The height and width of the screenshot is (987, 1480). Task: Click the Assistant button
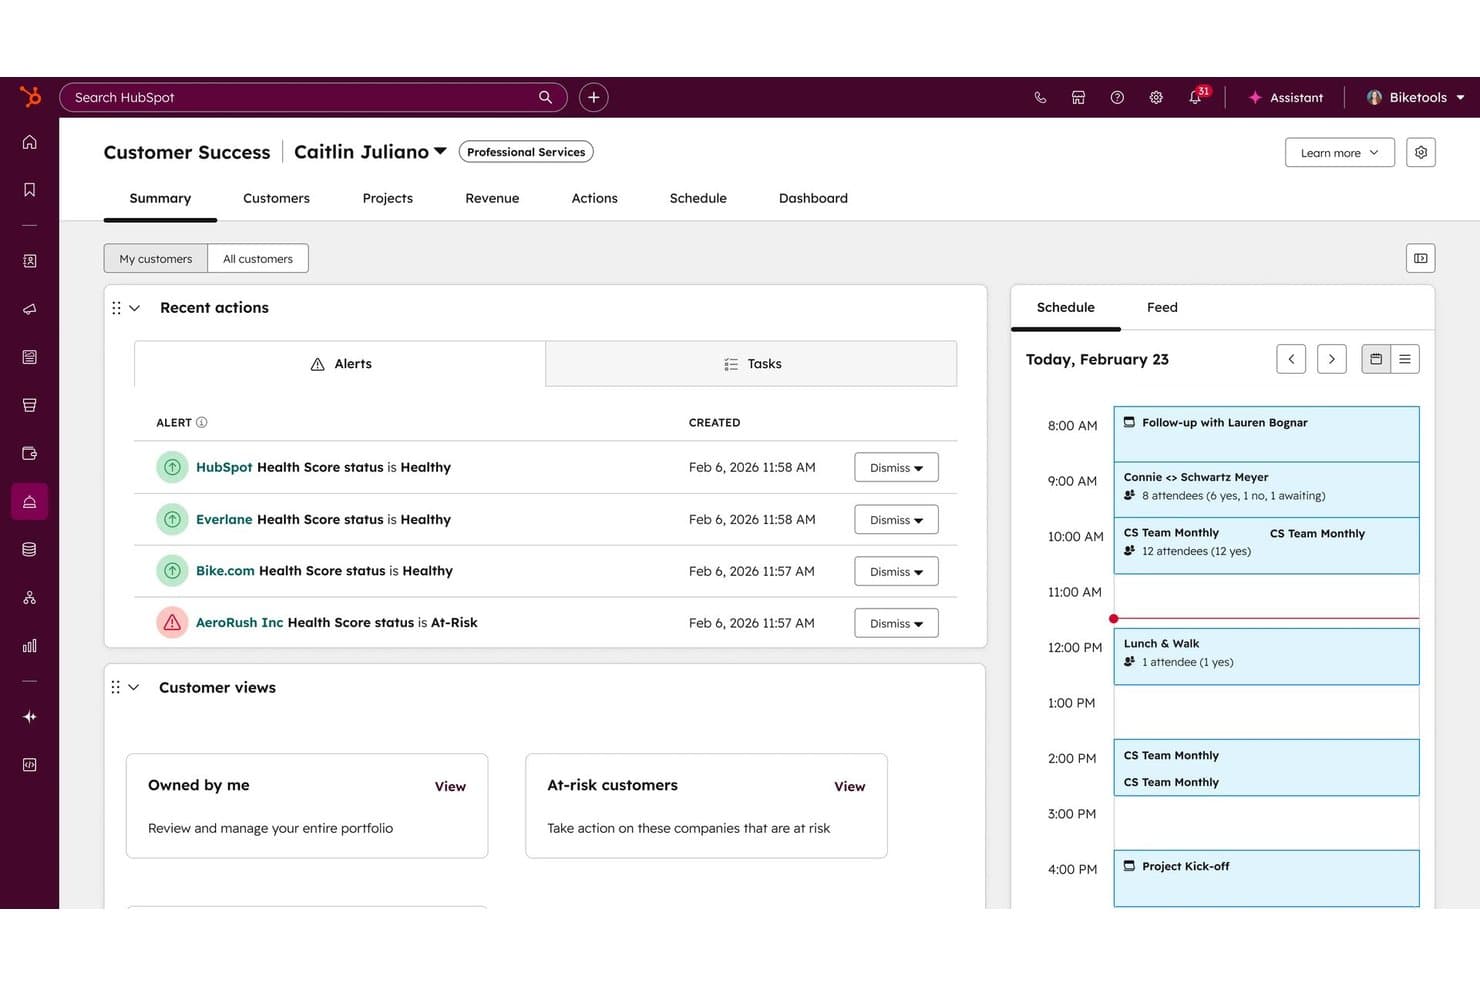[1286, 97]
